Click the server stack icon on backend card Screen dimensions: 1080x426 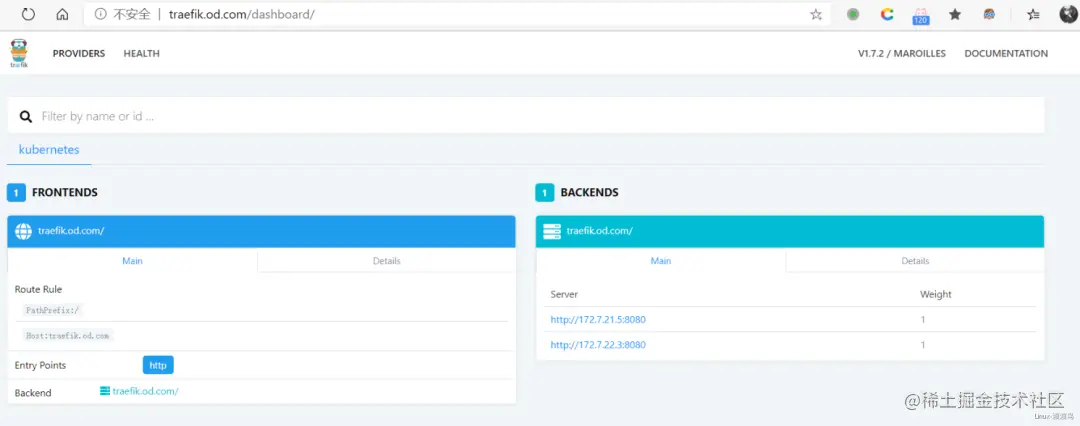(552, 232)
